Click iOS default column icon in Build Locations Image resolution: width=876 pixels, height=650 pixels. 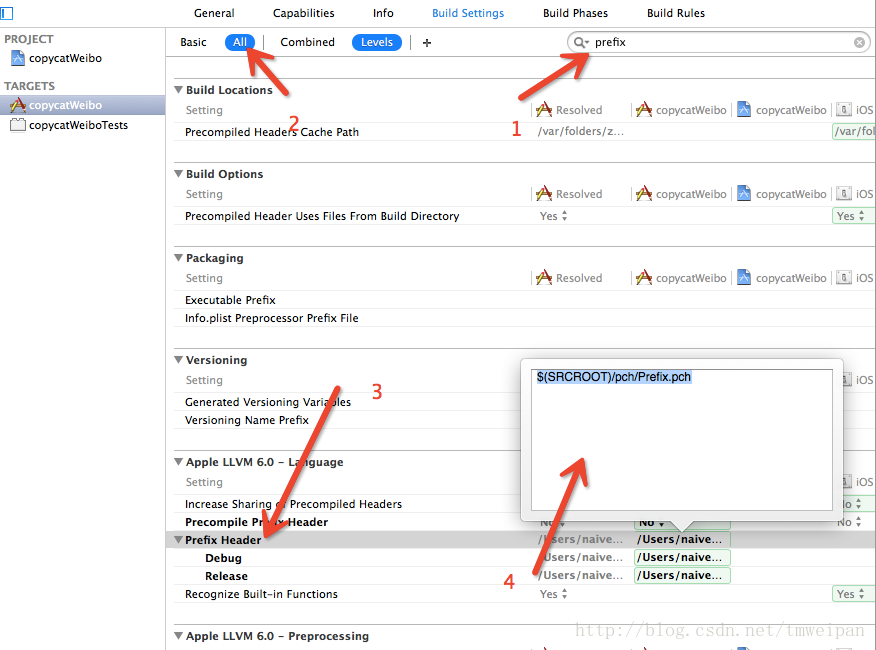(844, 110)
